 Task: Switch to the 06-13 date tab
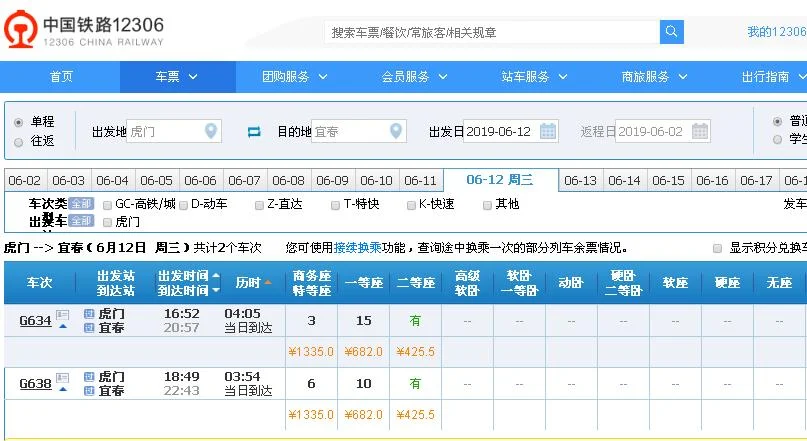click(581, 181)
